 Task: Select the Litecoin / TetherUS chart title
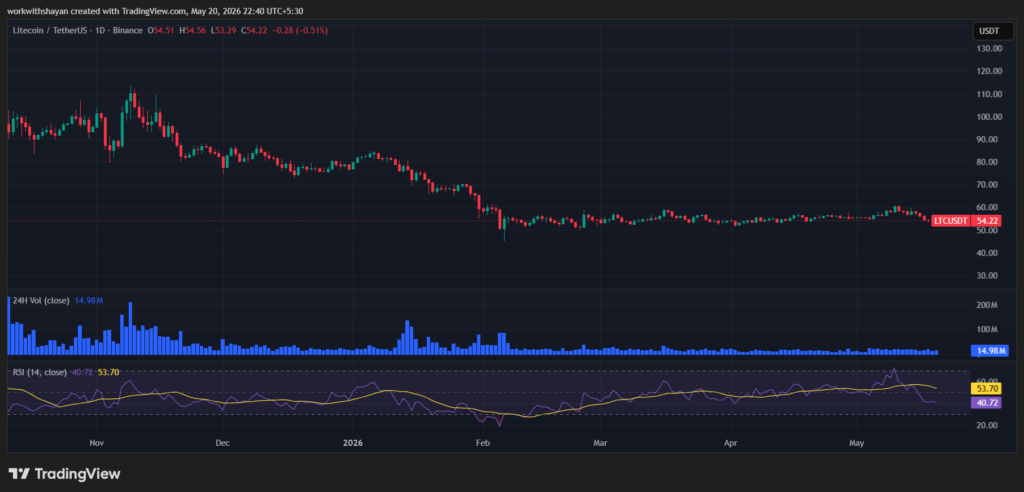tap(78, 30)
